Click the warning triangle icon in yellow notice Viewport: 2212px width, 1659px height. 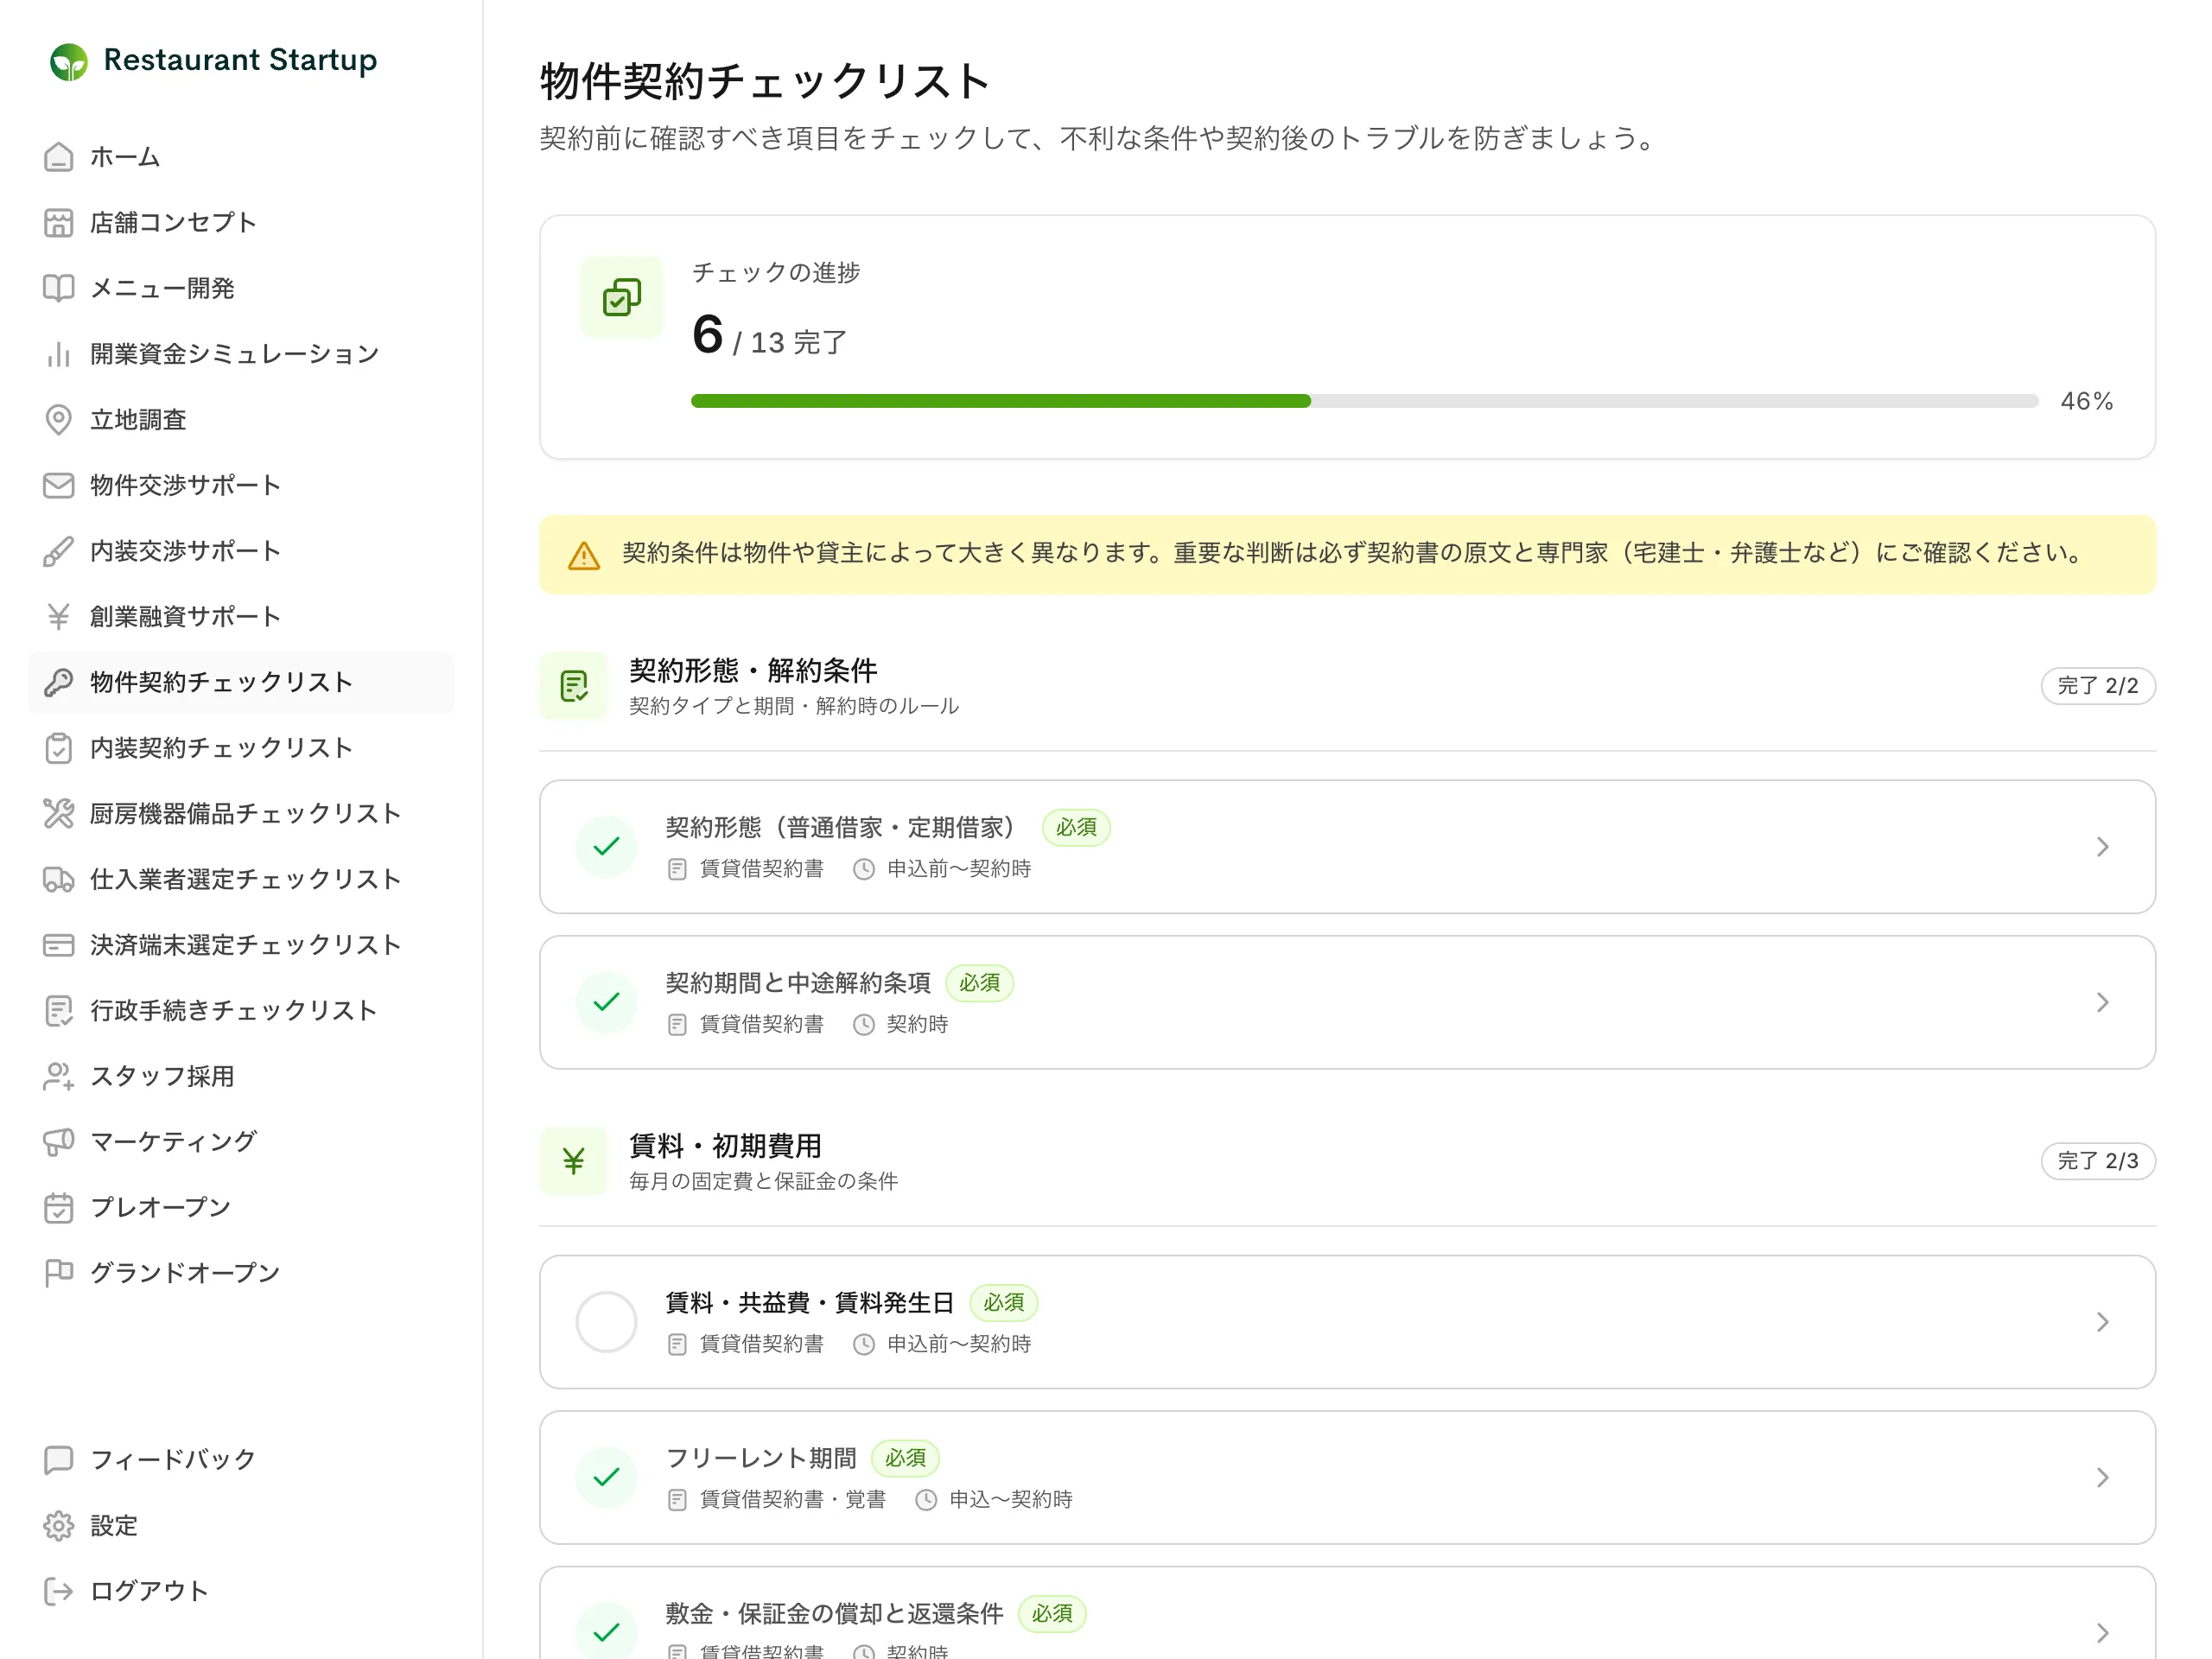pyautogui.click(x=584, y=556)
